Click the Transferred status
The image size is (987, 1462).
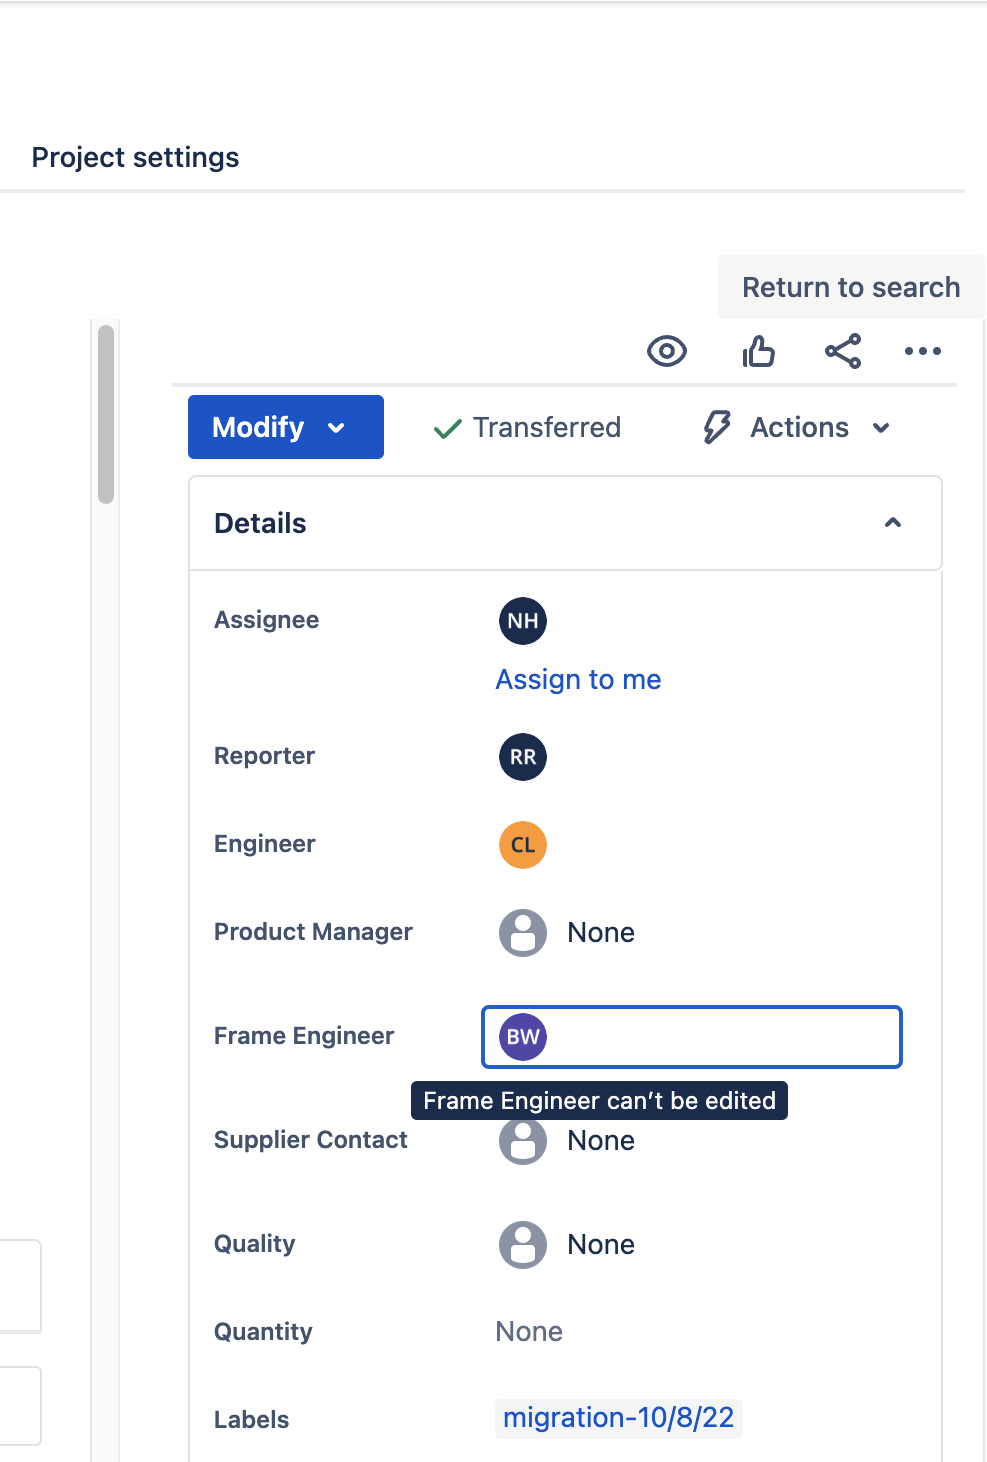[527, 427]
